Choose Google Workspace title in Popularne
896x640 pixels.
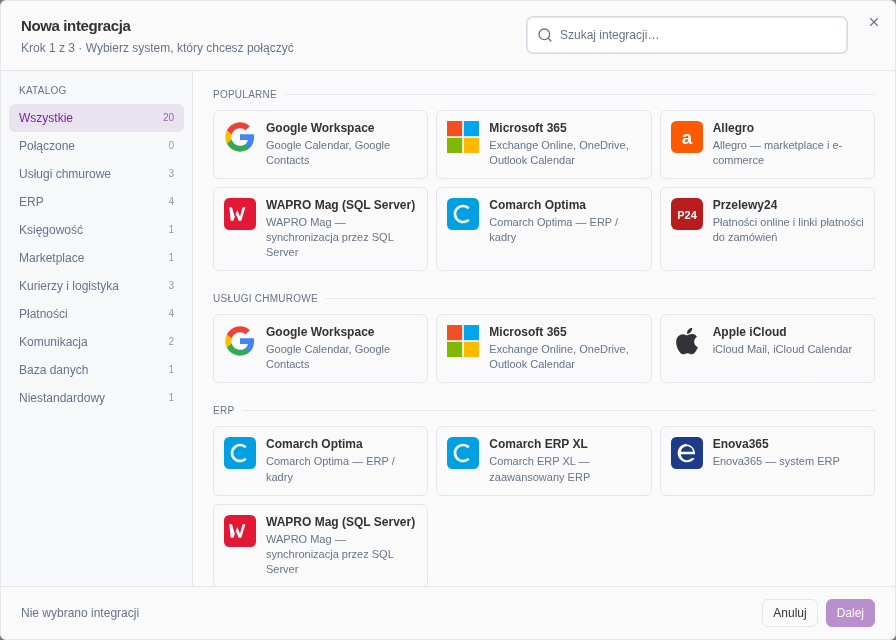coord(320,128)
